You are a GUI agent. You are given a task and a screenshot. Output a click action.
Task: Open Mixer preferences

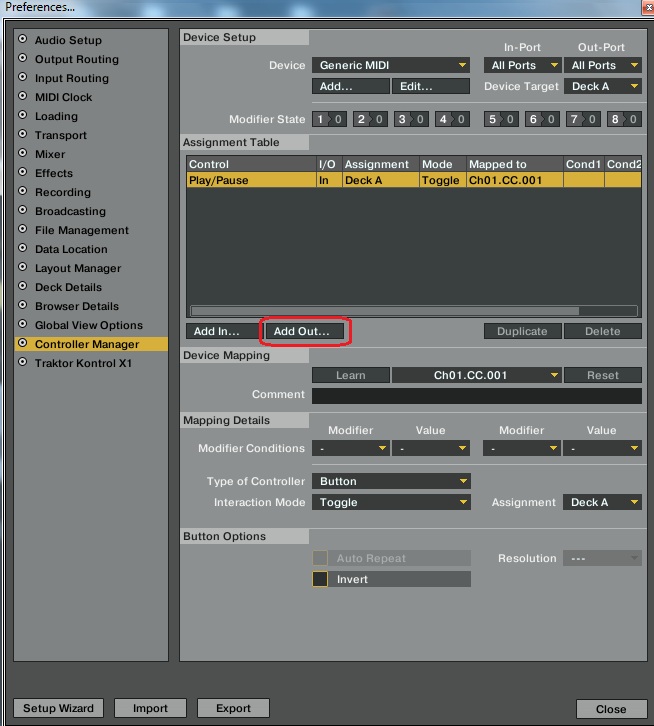coord(50,154)
